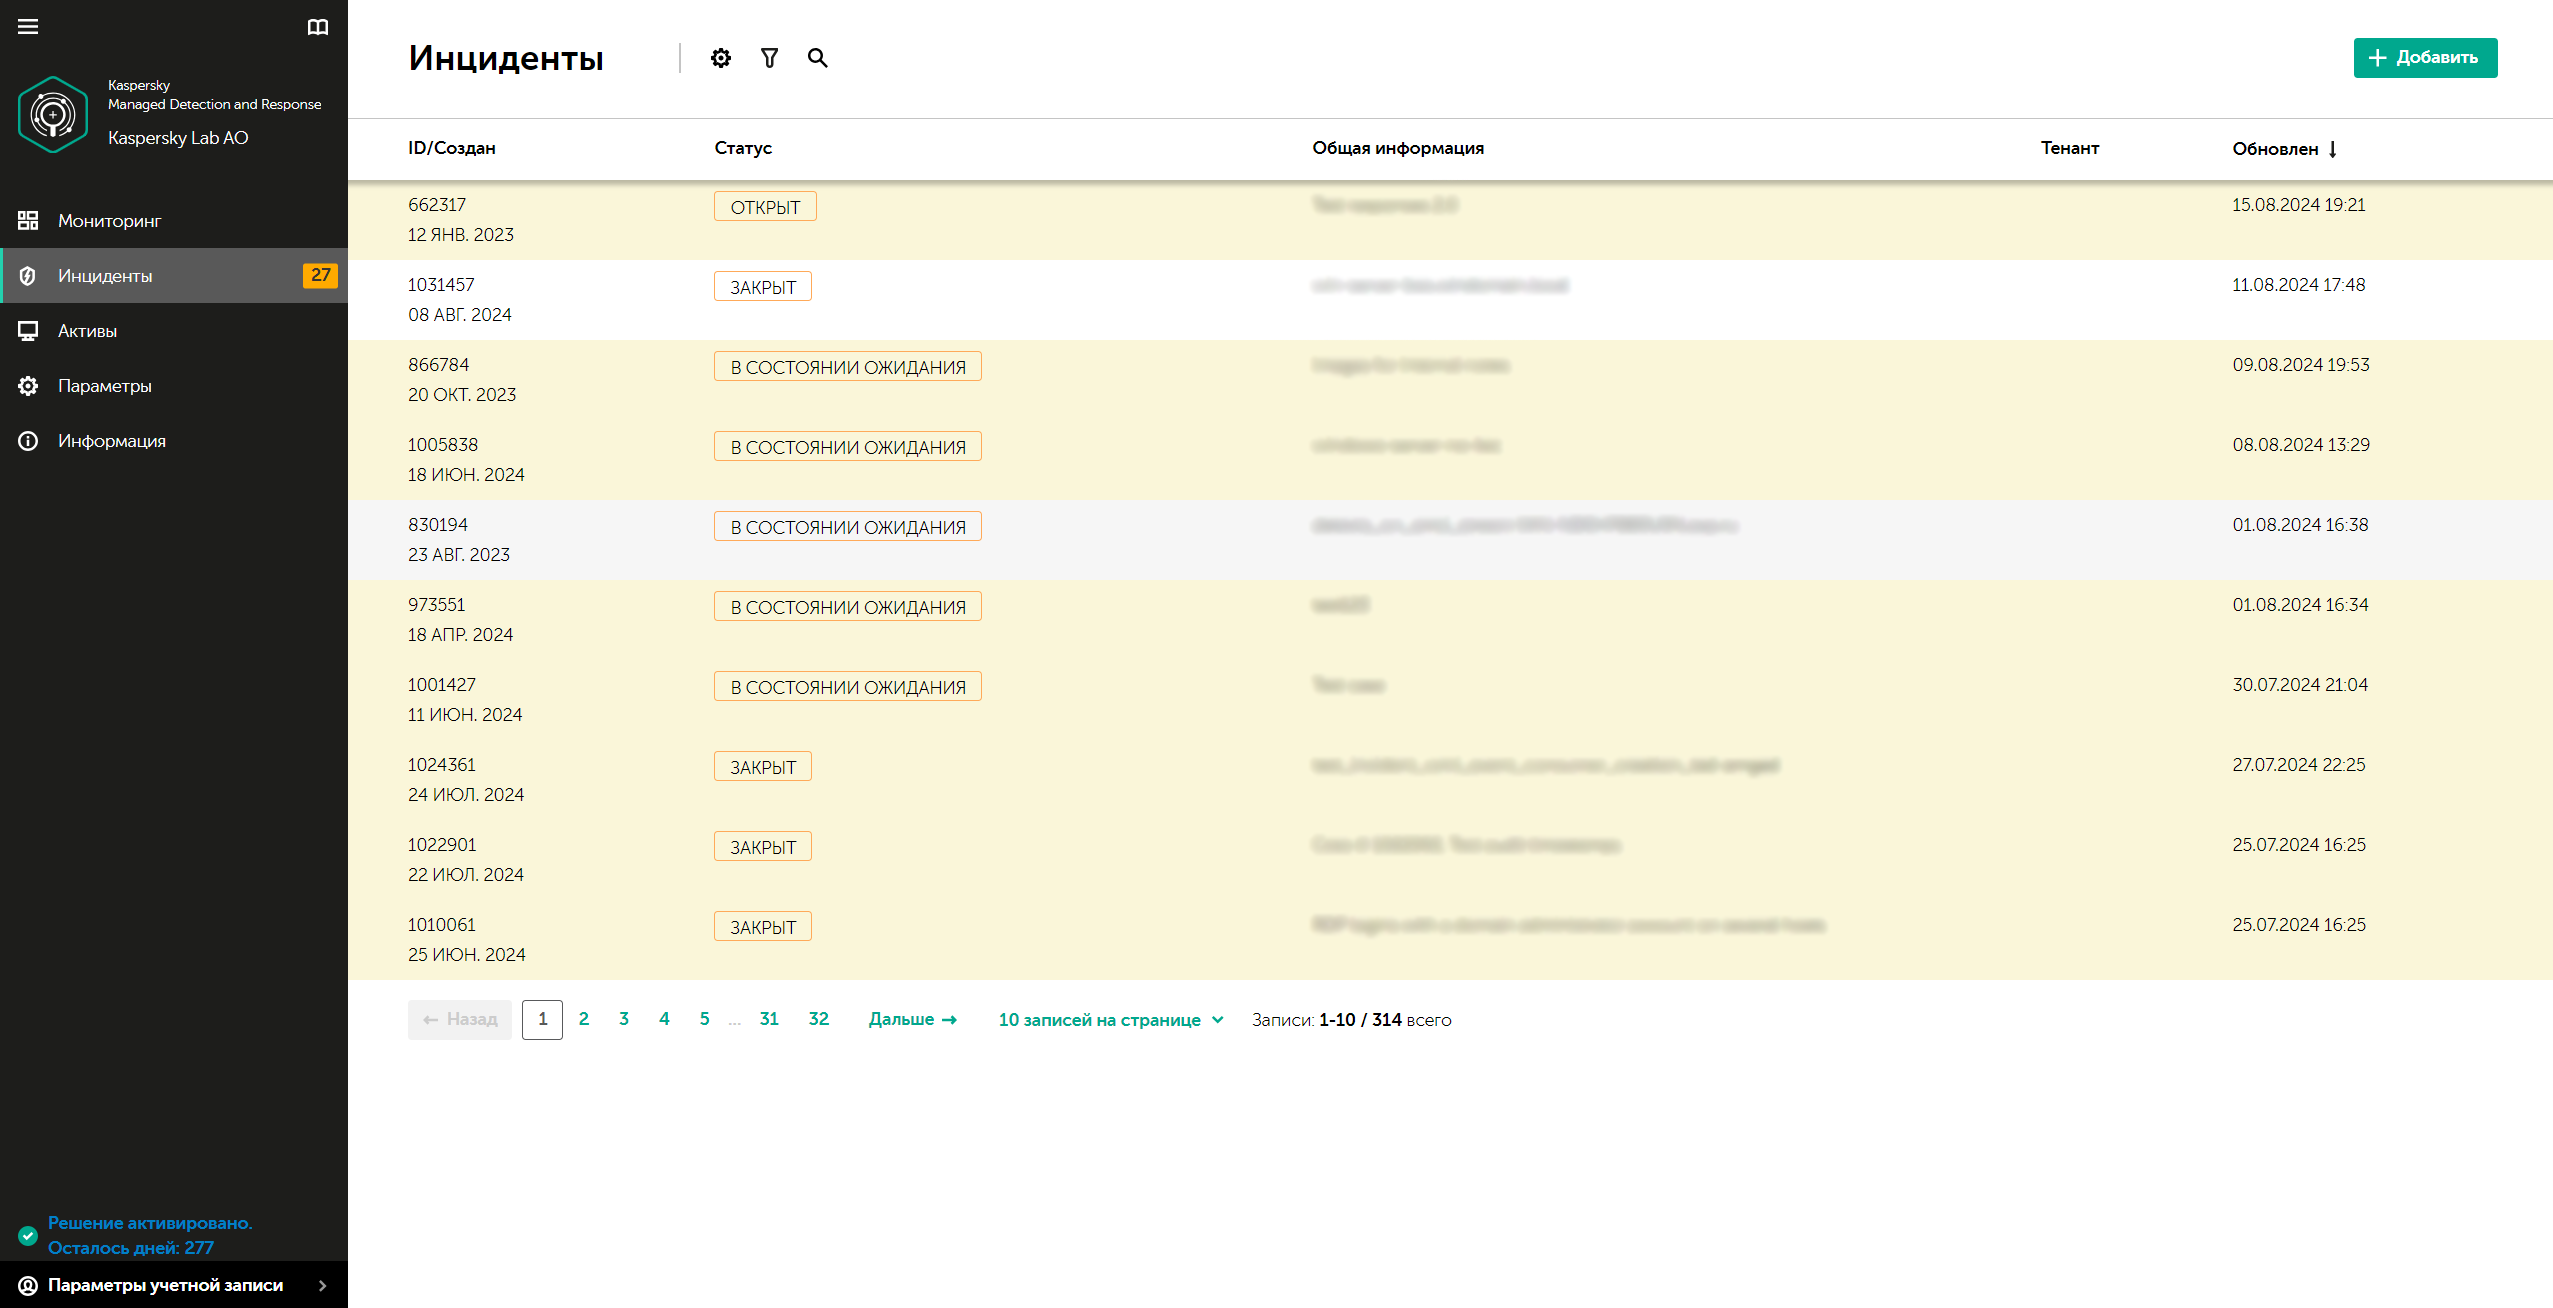Open Мониторинг in sidebar

click(109, 221)
